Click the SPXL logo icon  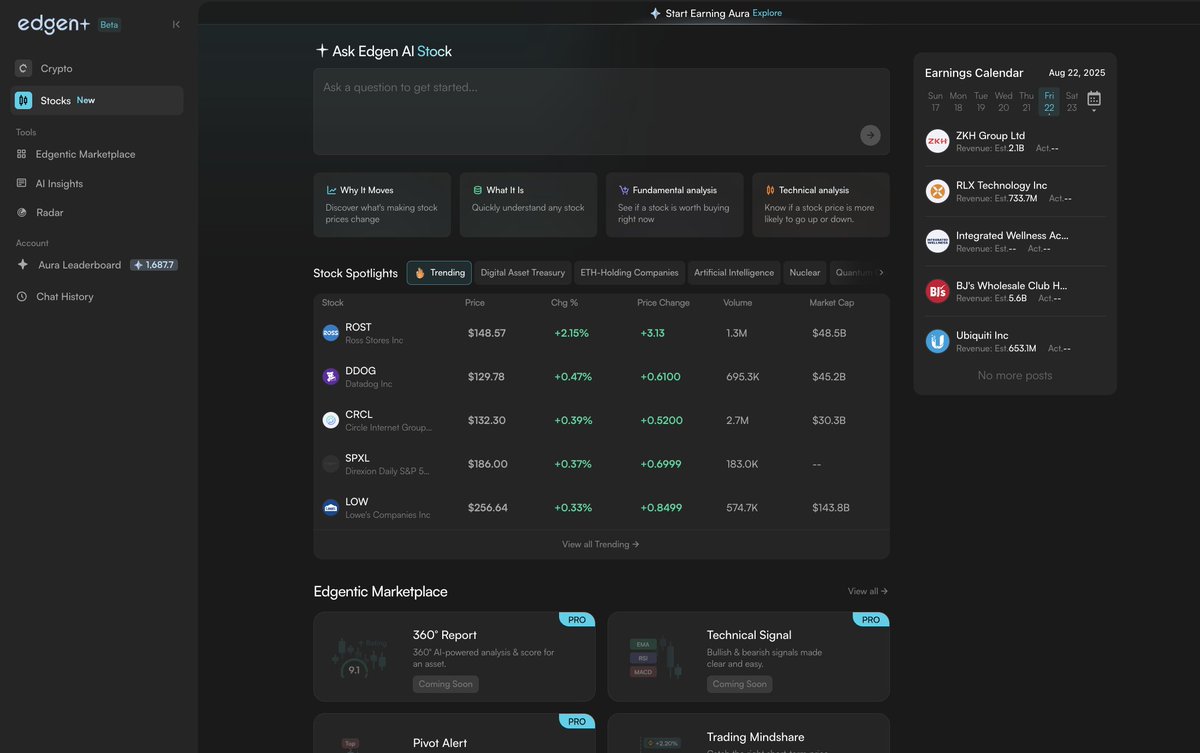(331, 464)
